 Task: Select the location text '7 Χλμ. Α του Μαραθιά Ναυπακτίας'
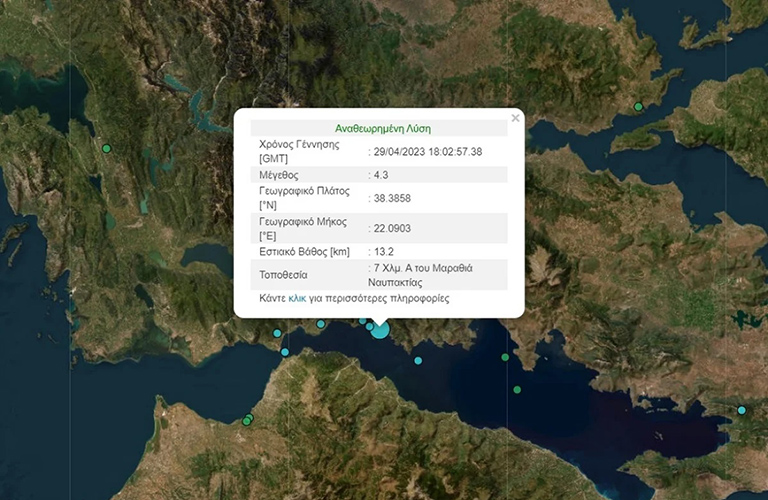coord(420,275)
